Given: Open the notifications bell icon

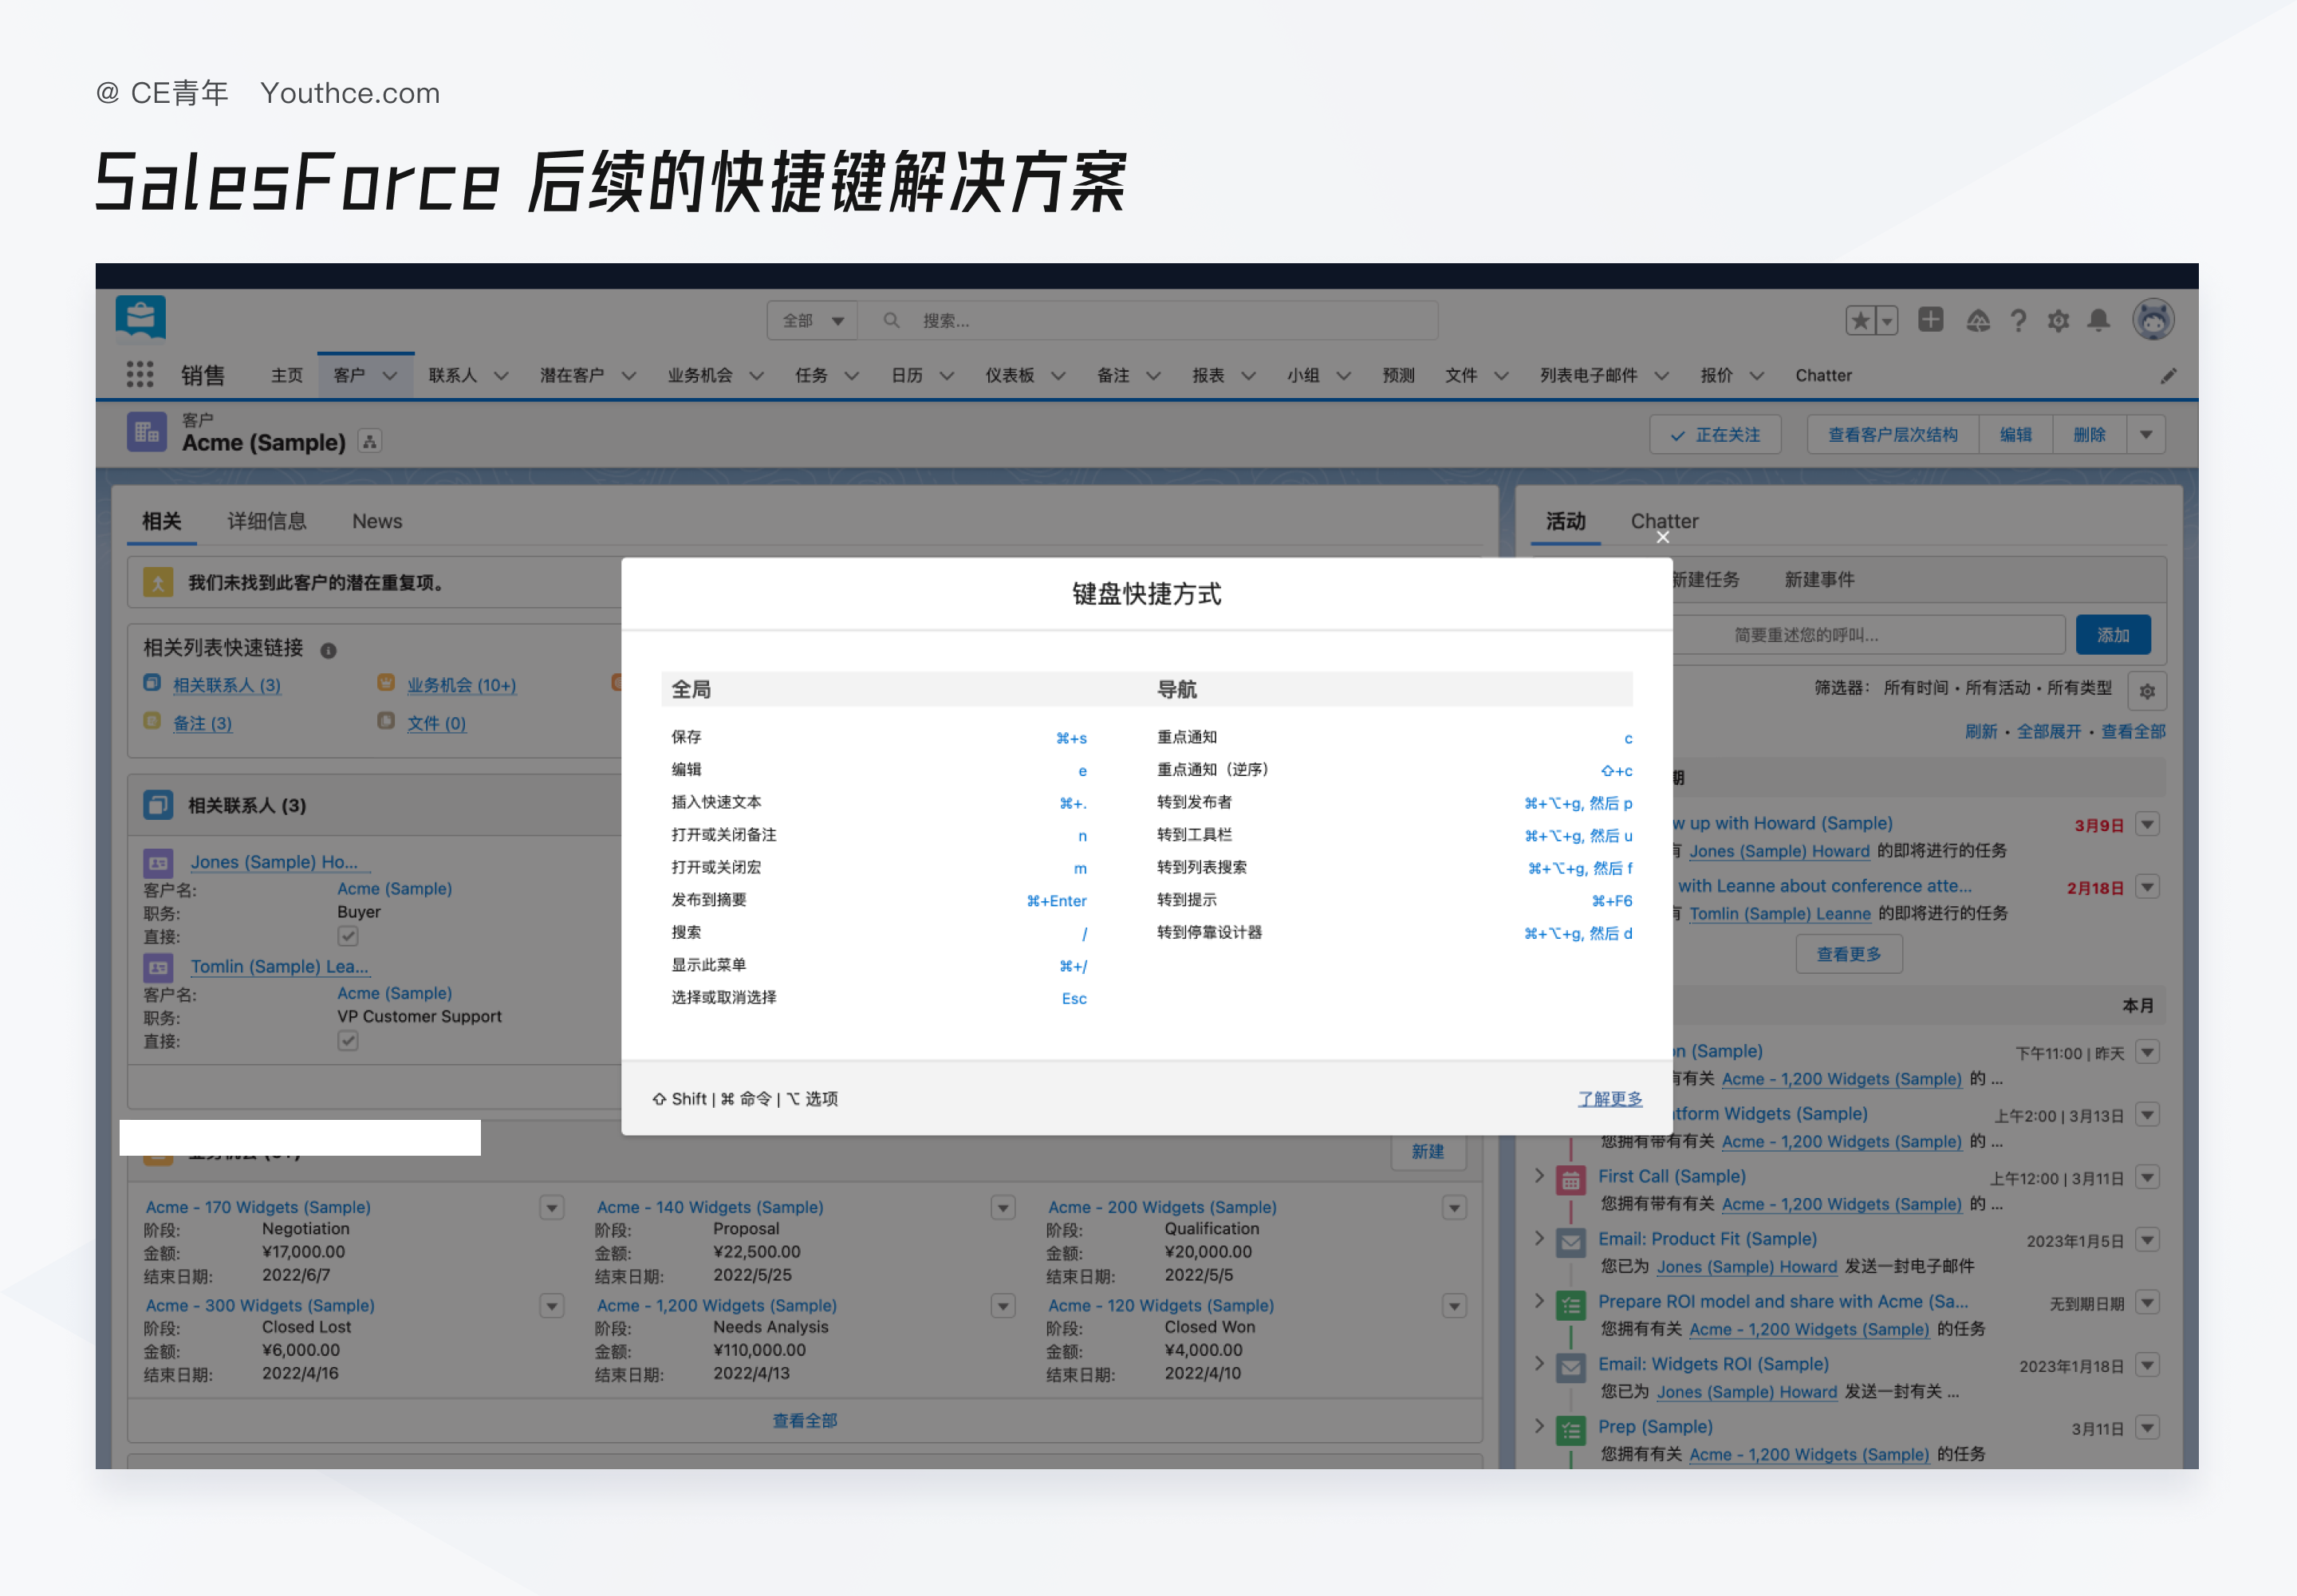Looking at the screenshot, I should 2098,321.
